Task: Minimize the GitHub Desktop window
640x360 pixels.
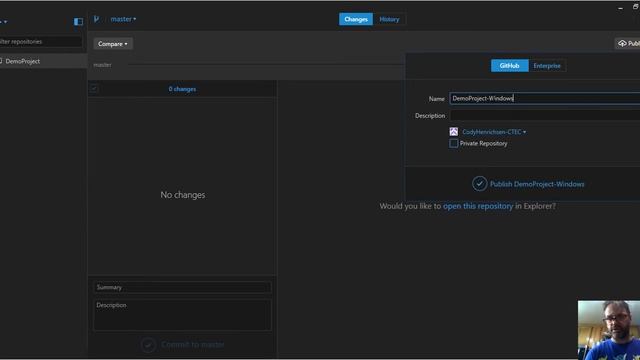Action: [x=620, y=8]
